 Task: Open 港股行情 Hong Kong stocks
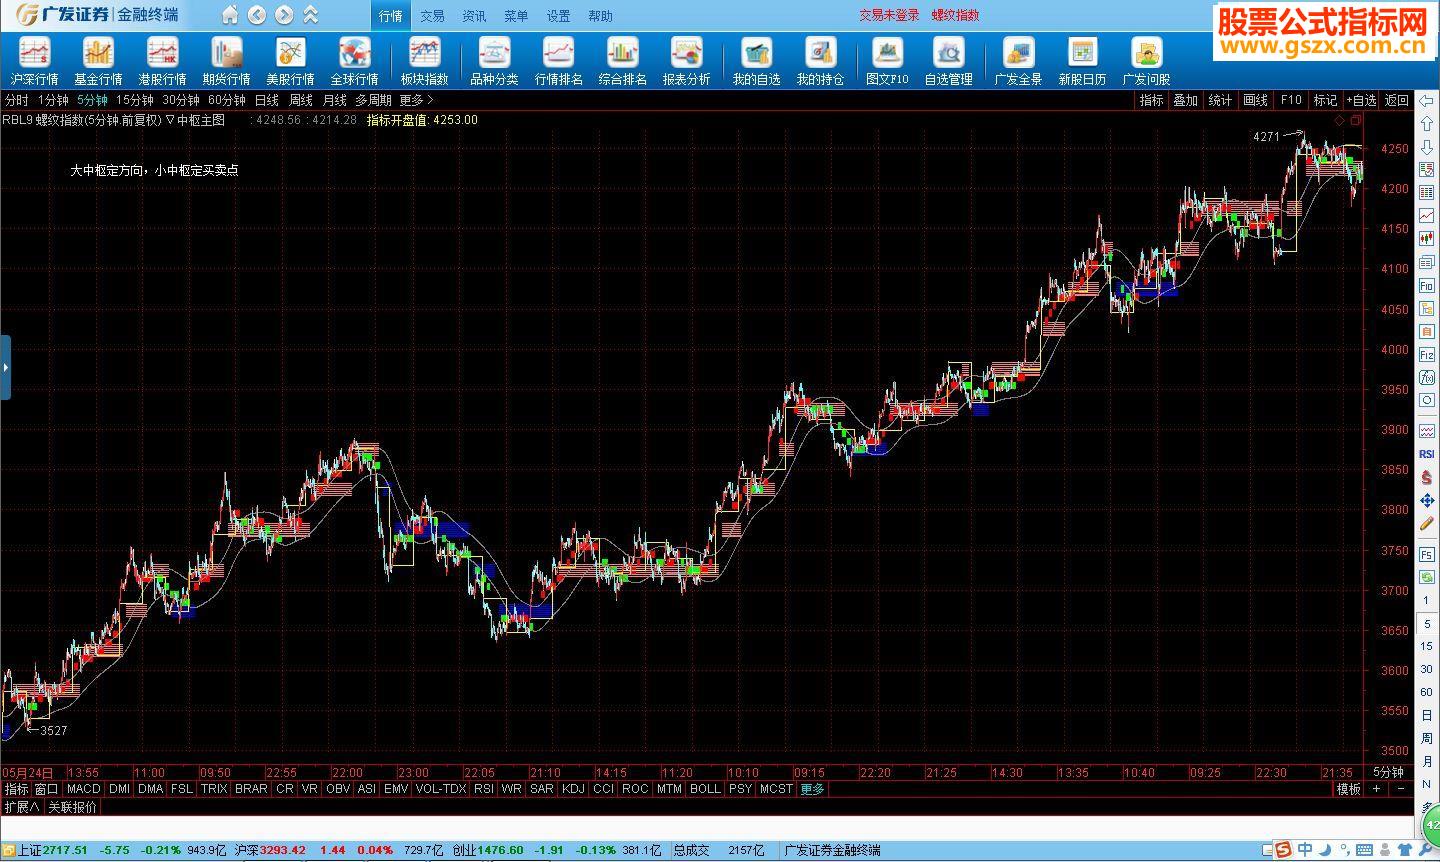click(162, 61)
